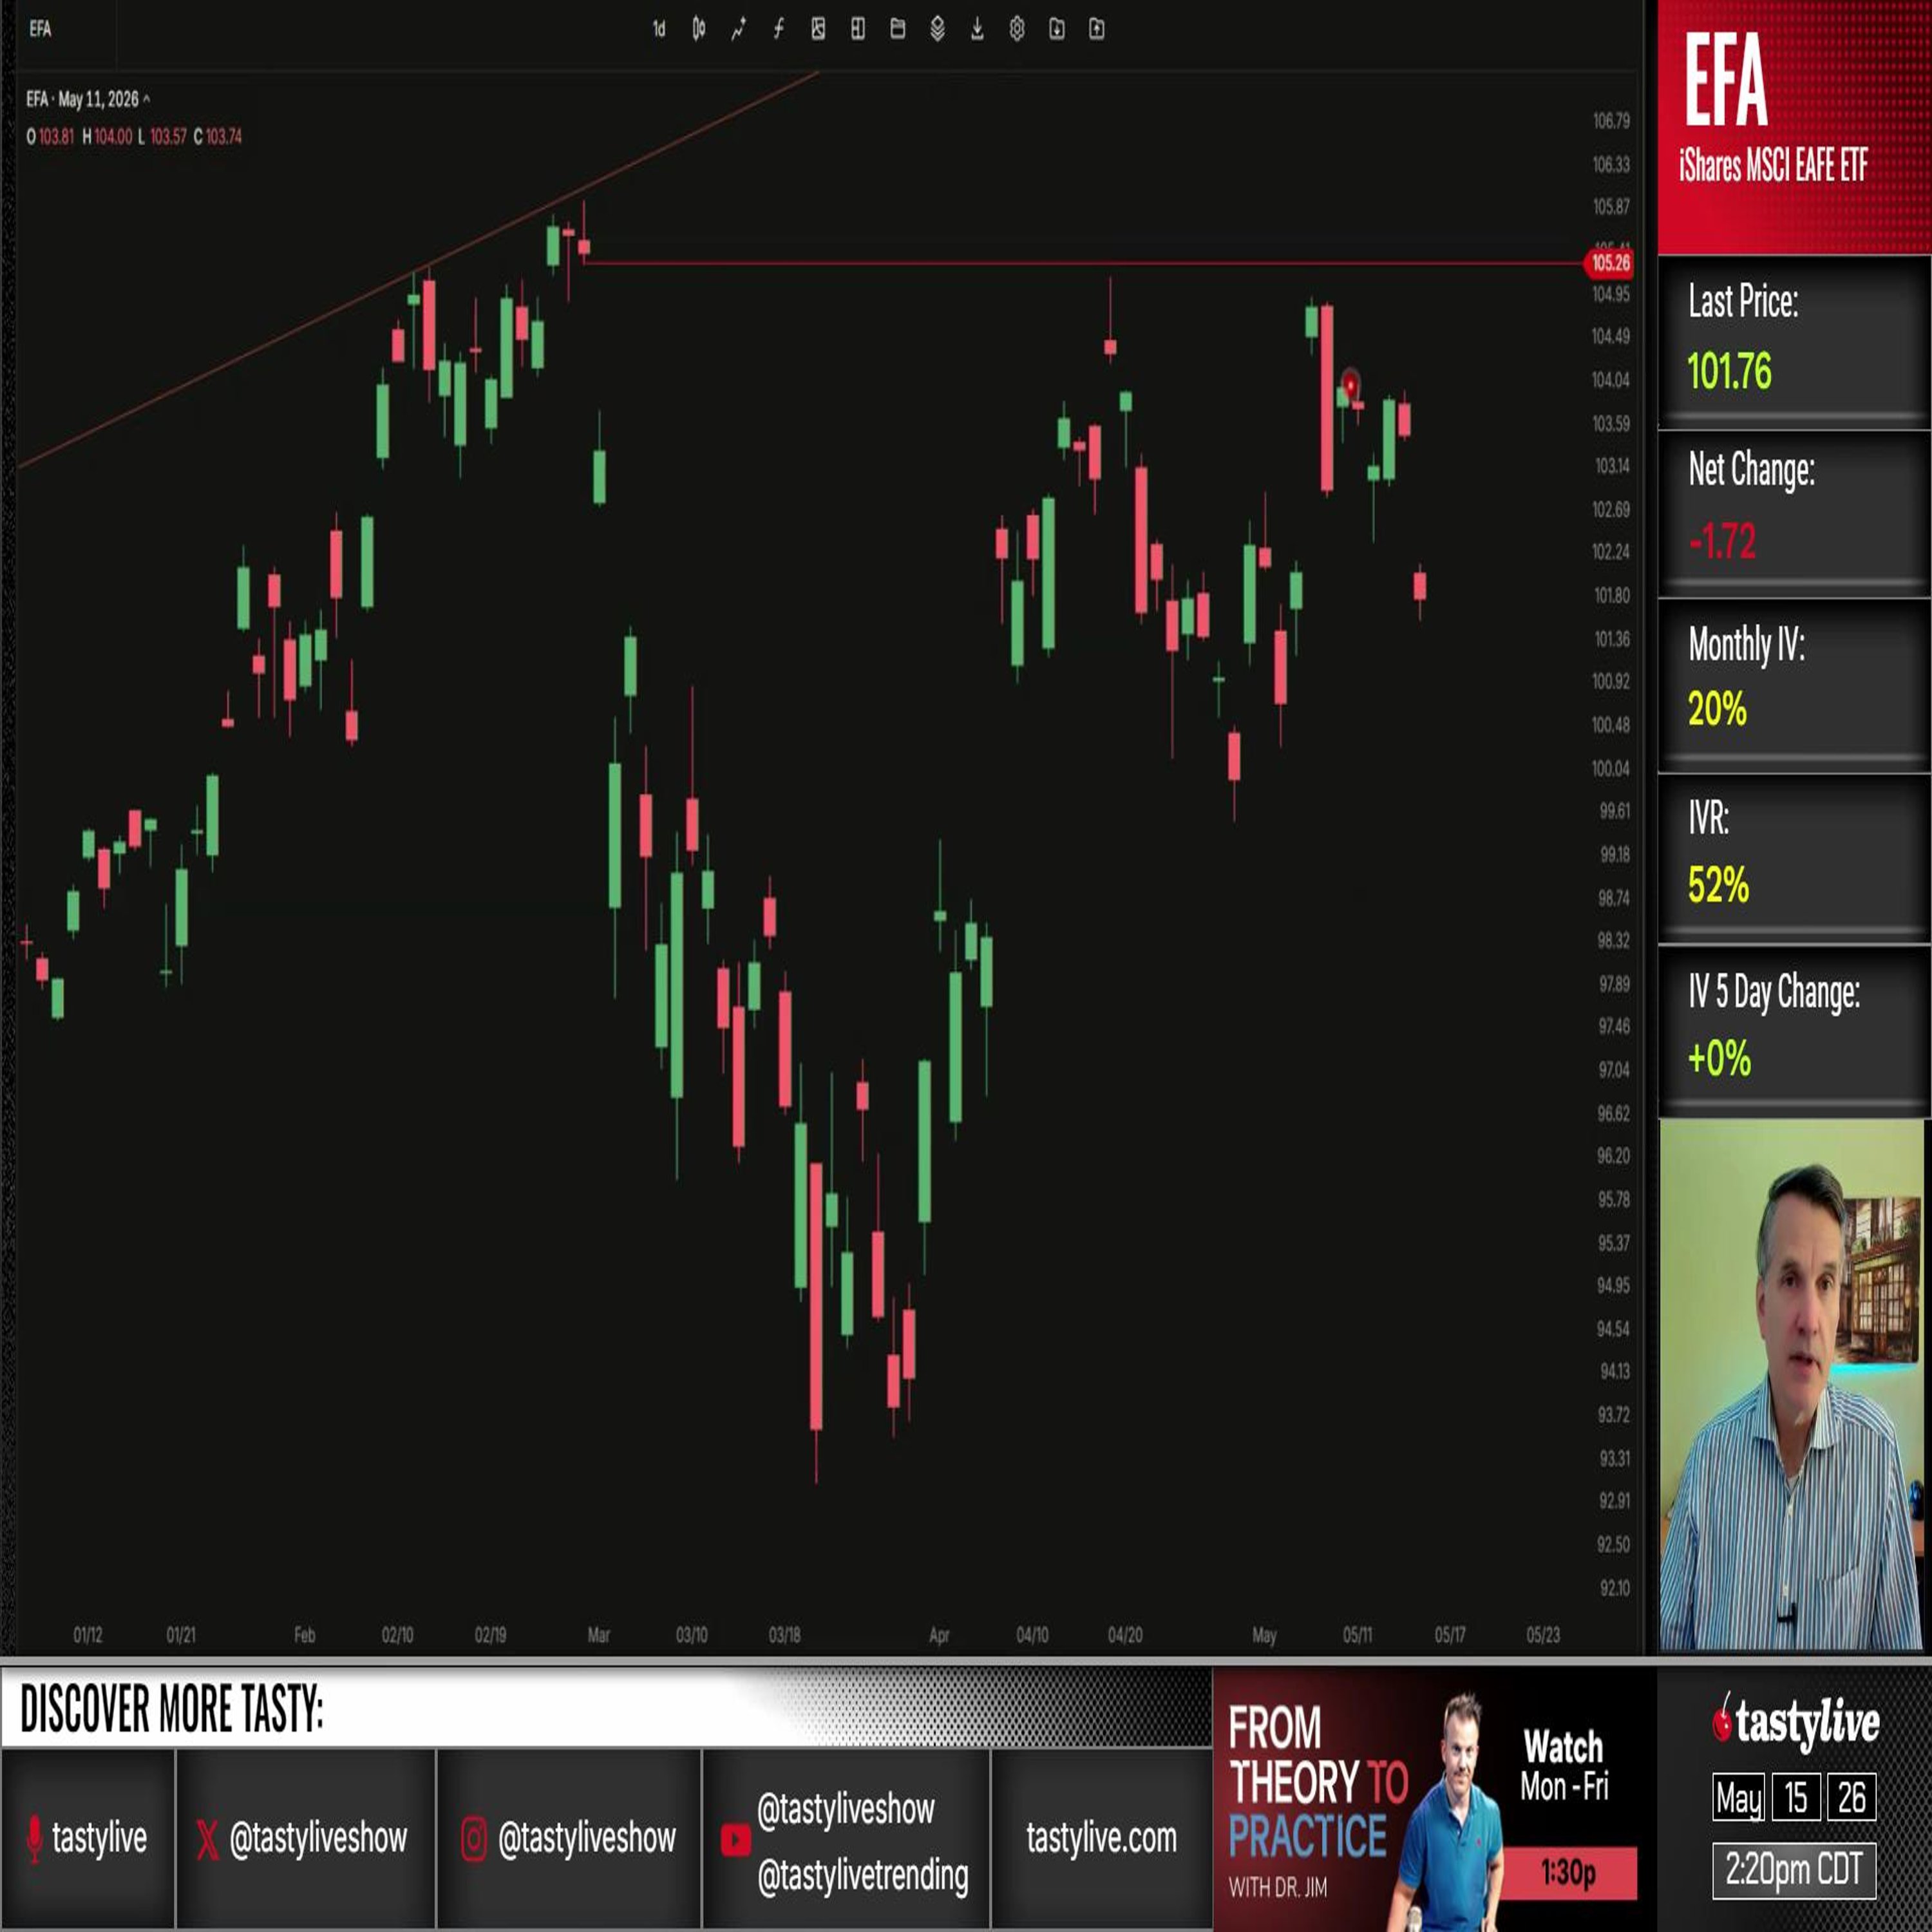Screen dimensions: 1932x1932
Task: Click the iShares MSCI EAFE ETF title
Action: [x=1773, y=165]
